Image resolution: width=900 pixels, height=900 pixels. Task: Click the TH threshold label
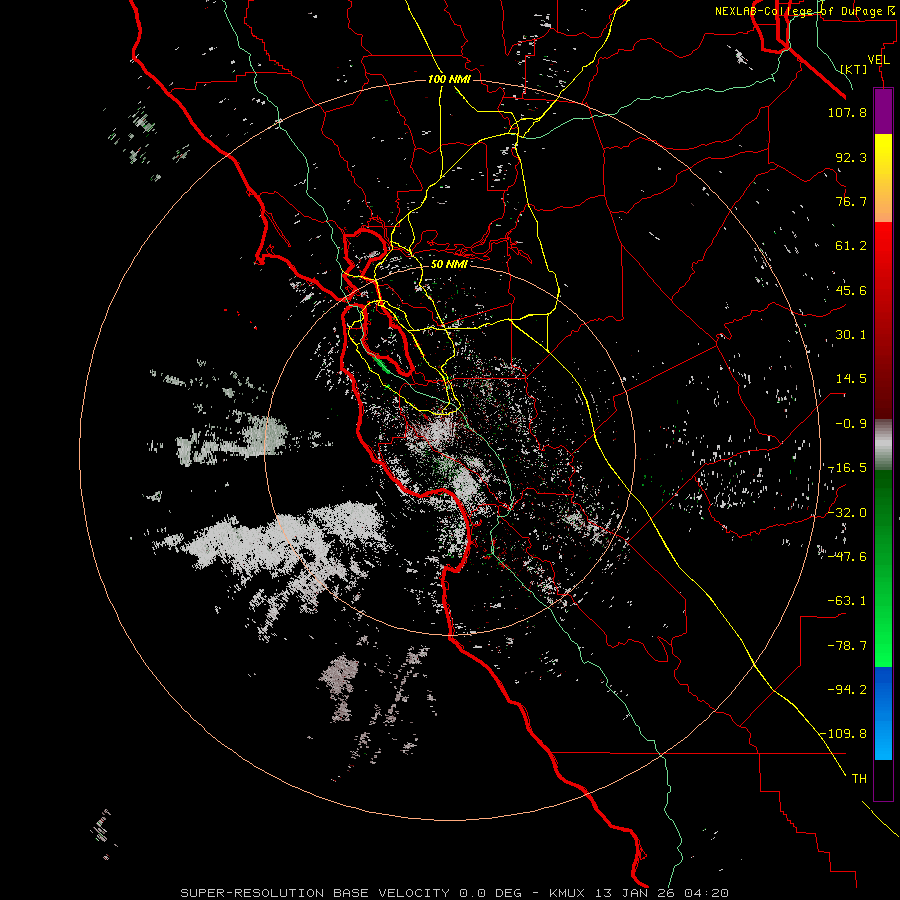tap(859, 779)
